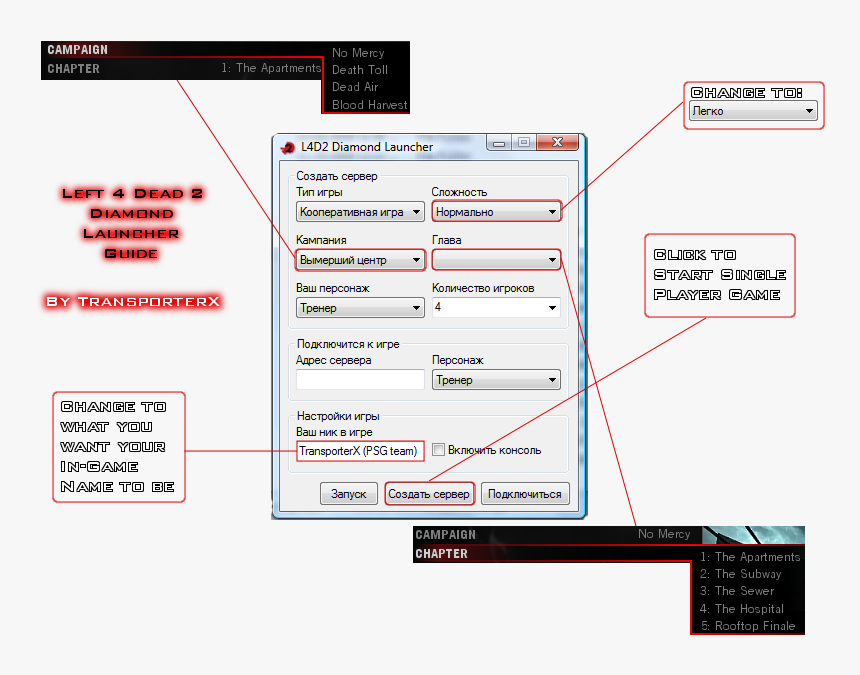Select Dead Air campaign
Screen dimensions: 860x675
[x=355, y=87]
